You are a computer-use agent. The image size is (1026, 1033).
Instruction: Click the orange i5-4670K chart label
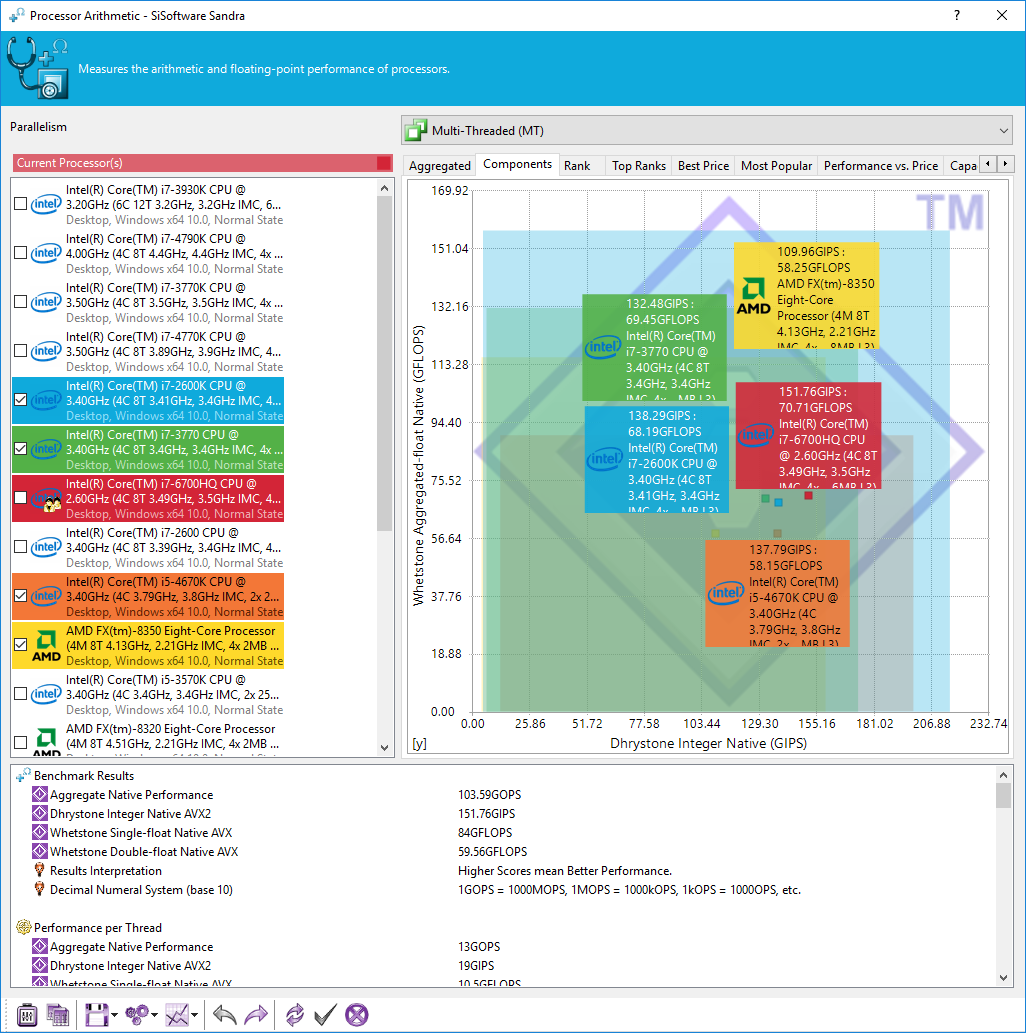coord(777,594)
